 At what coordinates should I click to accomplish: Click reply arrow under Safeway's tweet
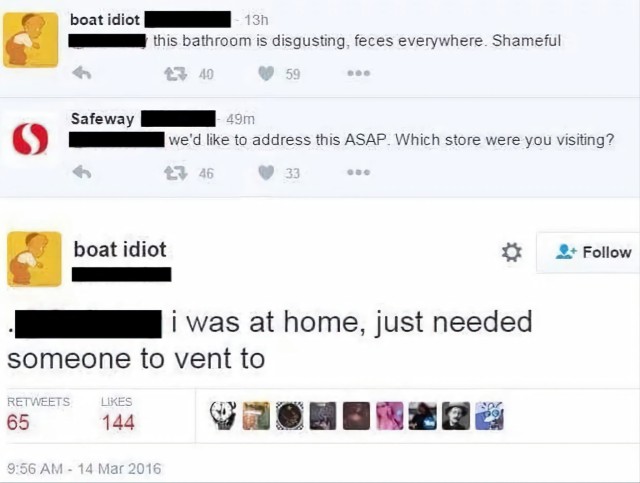[x=82, y=172]
